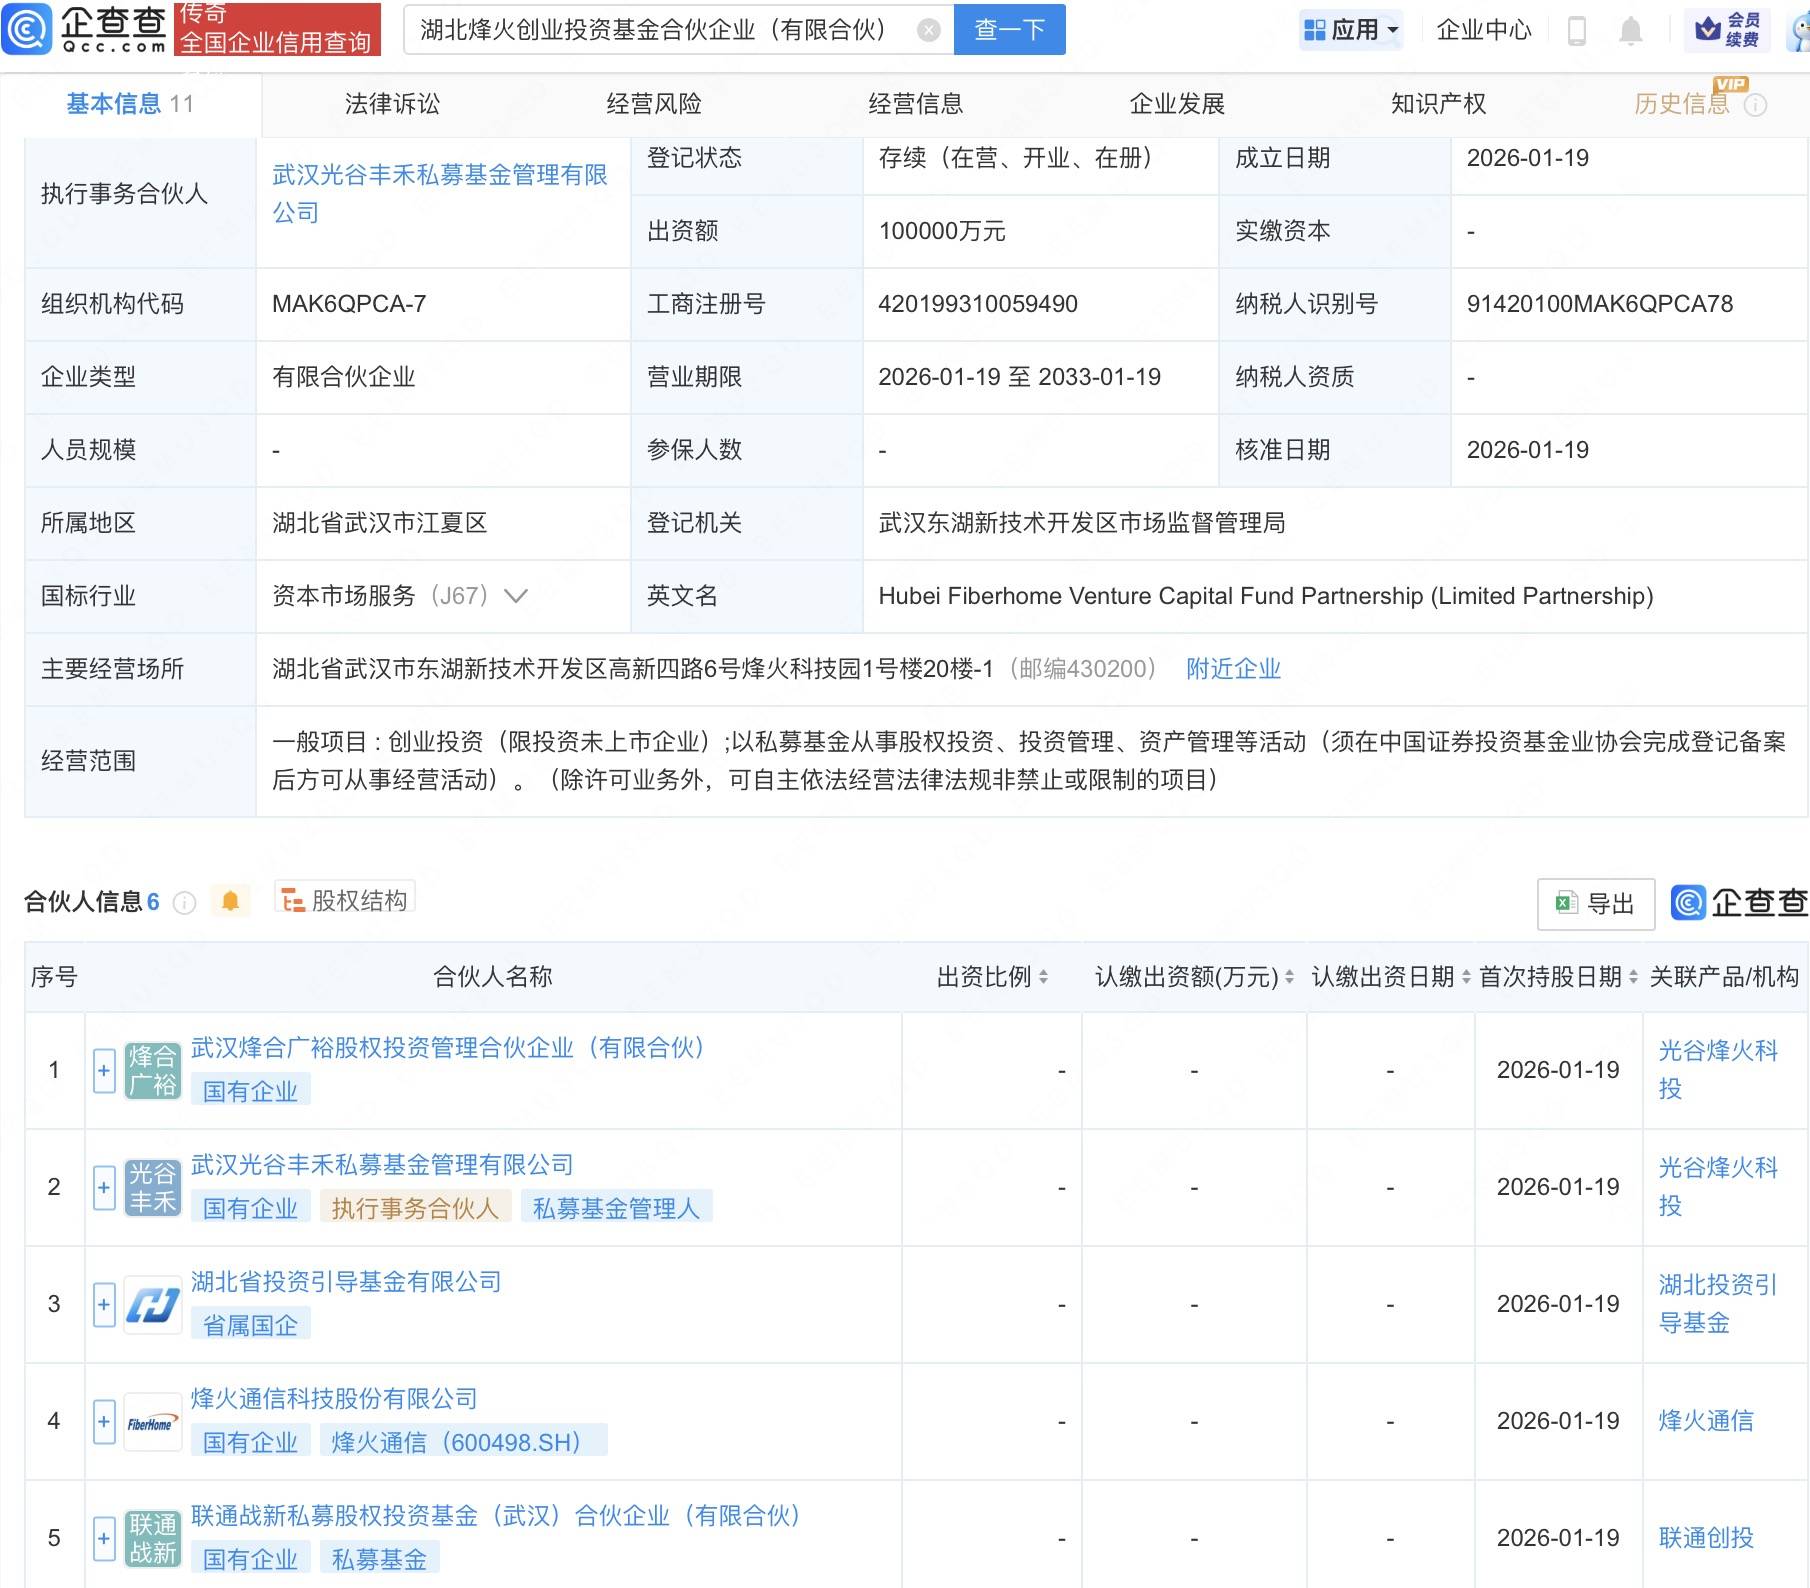Clear the search box with X icon
Screen dimensions: 1810x1588
928,31
